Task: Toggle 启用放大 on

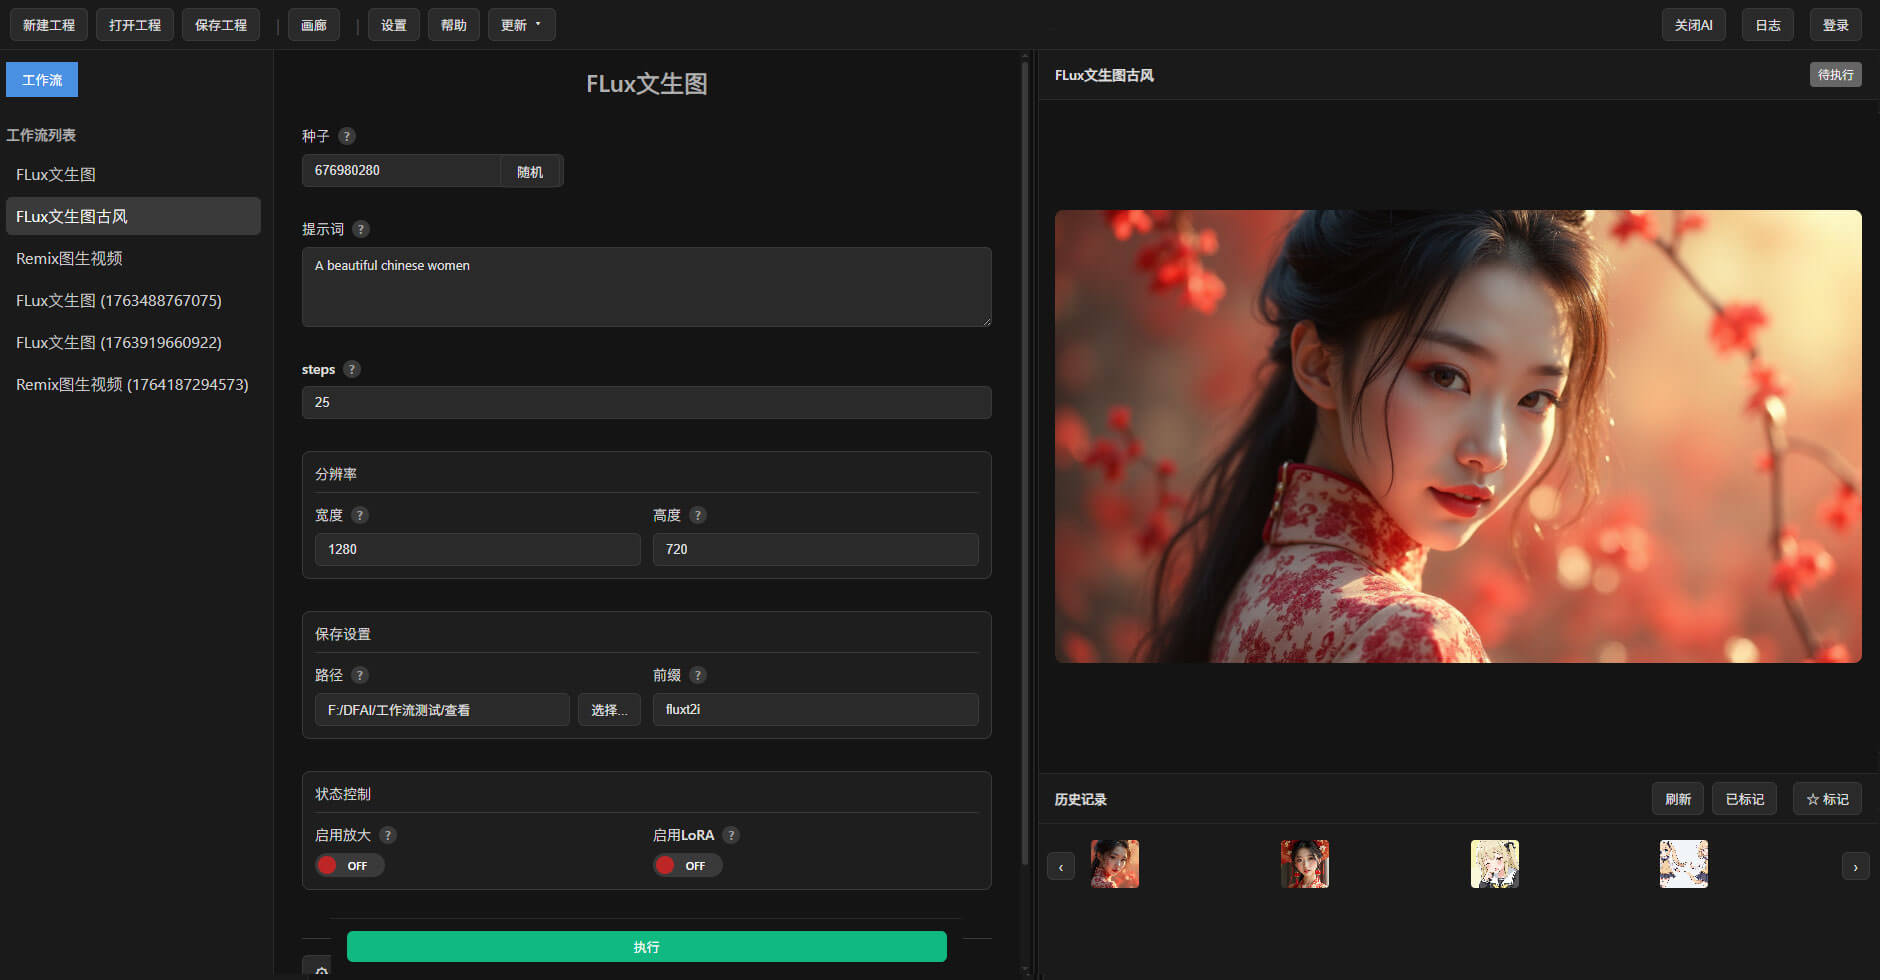Action: (349, 865)
